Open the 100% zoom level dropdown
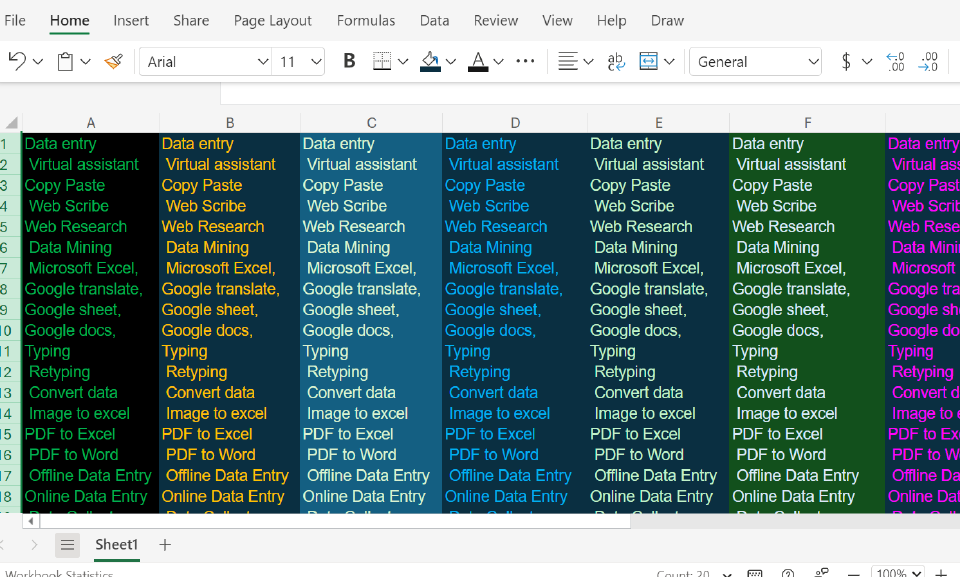 (898, 573)
